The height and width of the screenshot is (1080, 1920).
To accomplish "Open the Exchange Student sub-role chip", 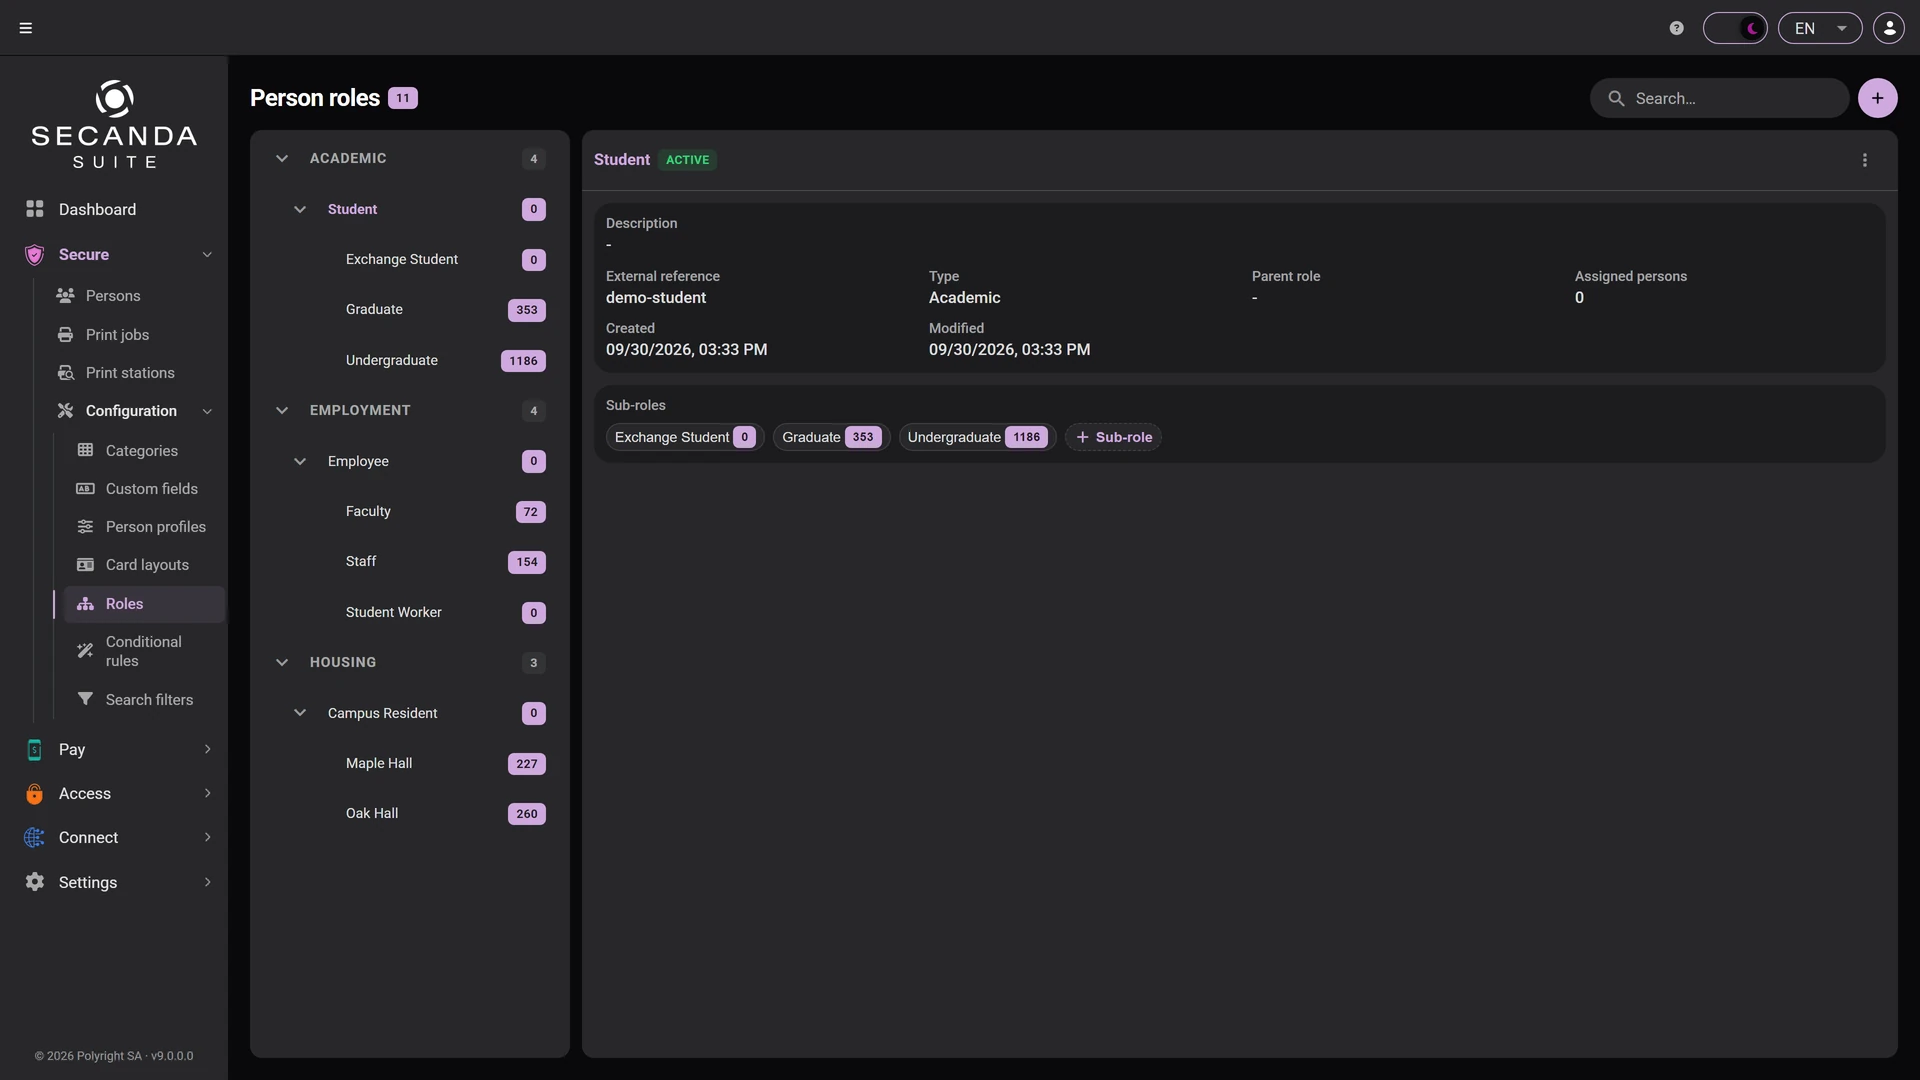I will [x=685, y=438].
